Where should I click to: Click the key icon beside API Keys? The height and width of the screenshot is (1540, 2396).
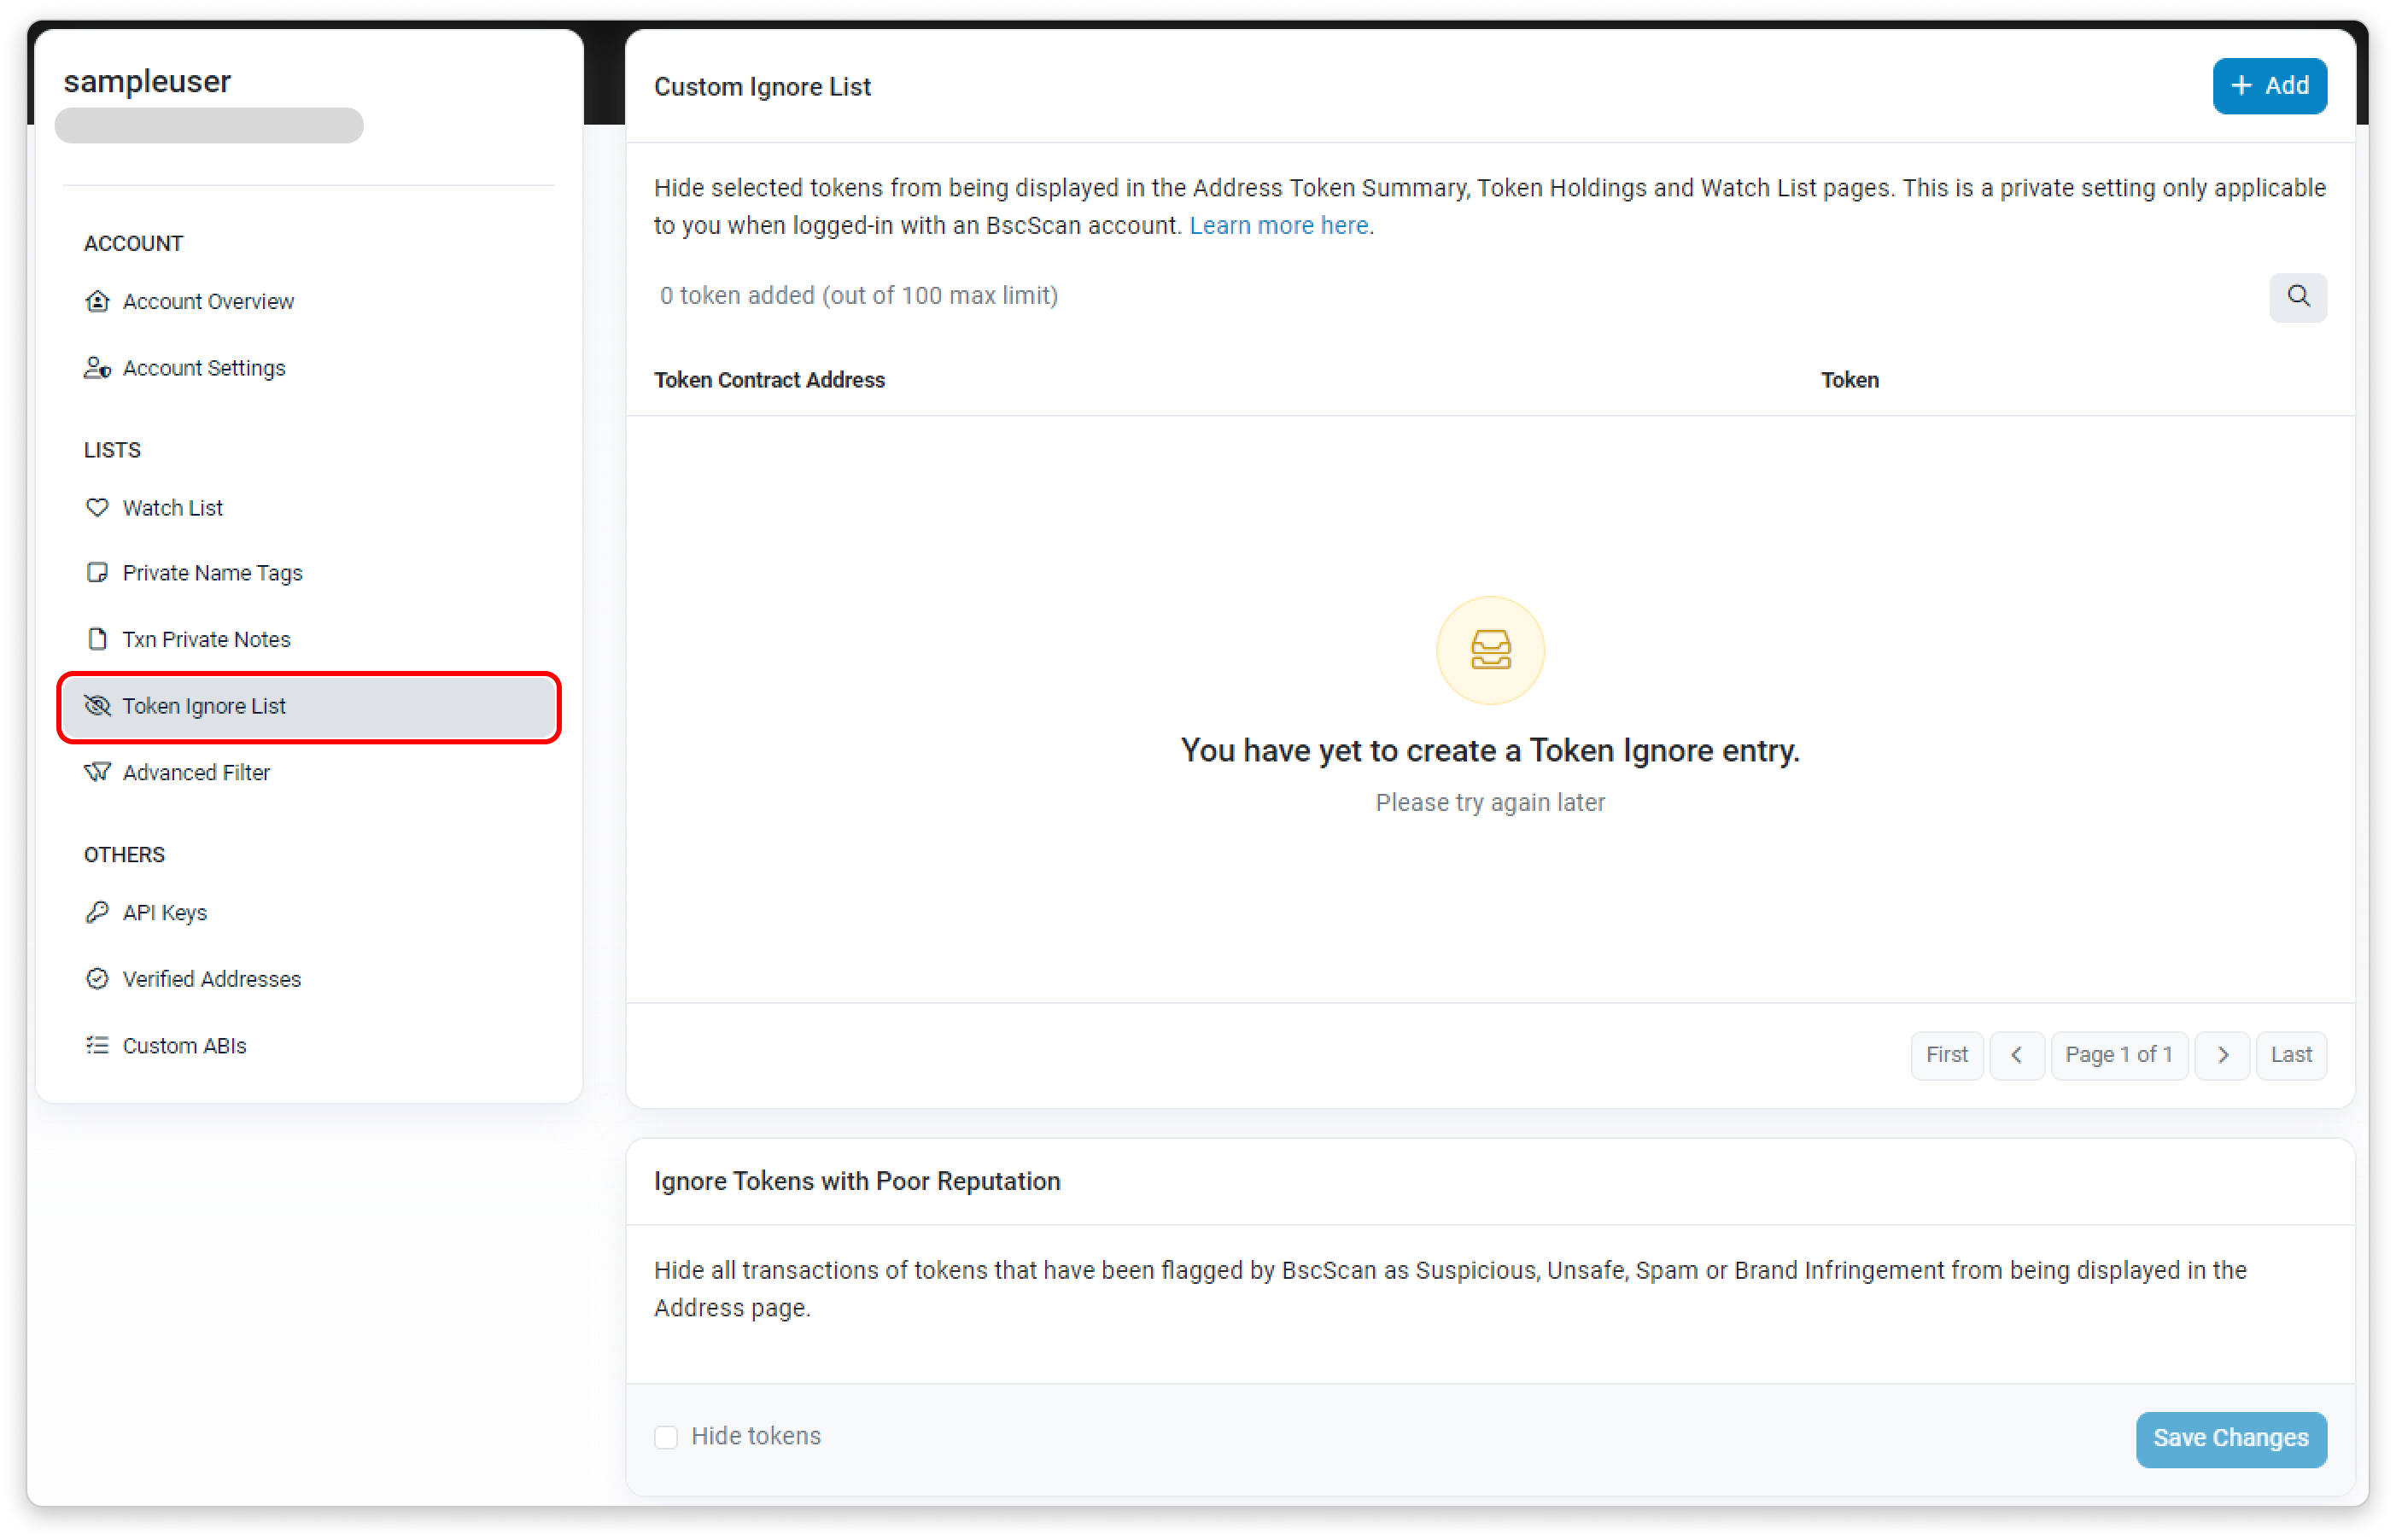pyautogui.click(x=97, y=912)
